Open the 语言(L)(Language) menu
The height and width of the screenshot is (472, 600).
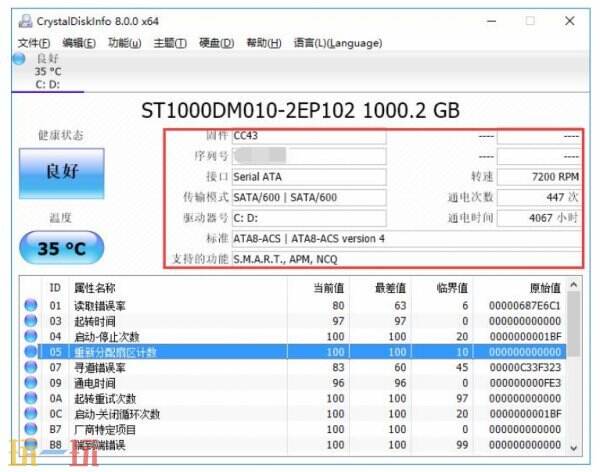pos(338,43)
